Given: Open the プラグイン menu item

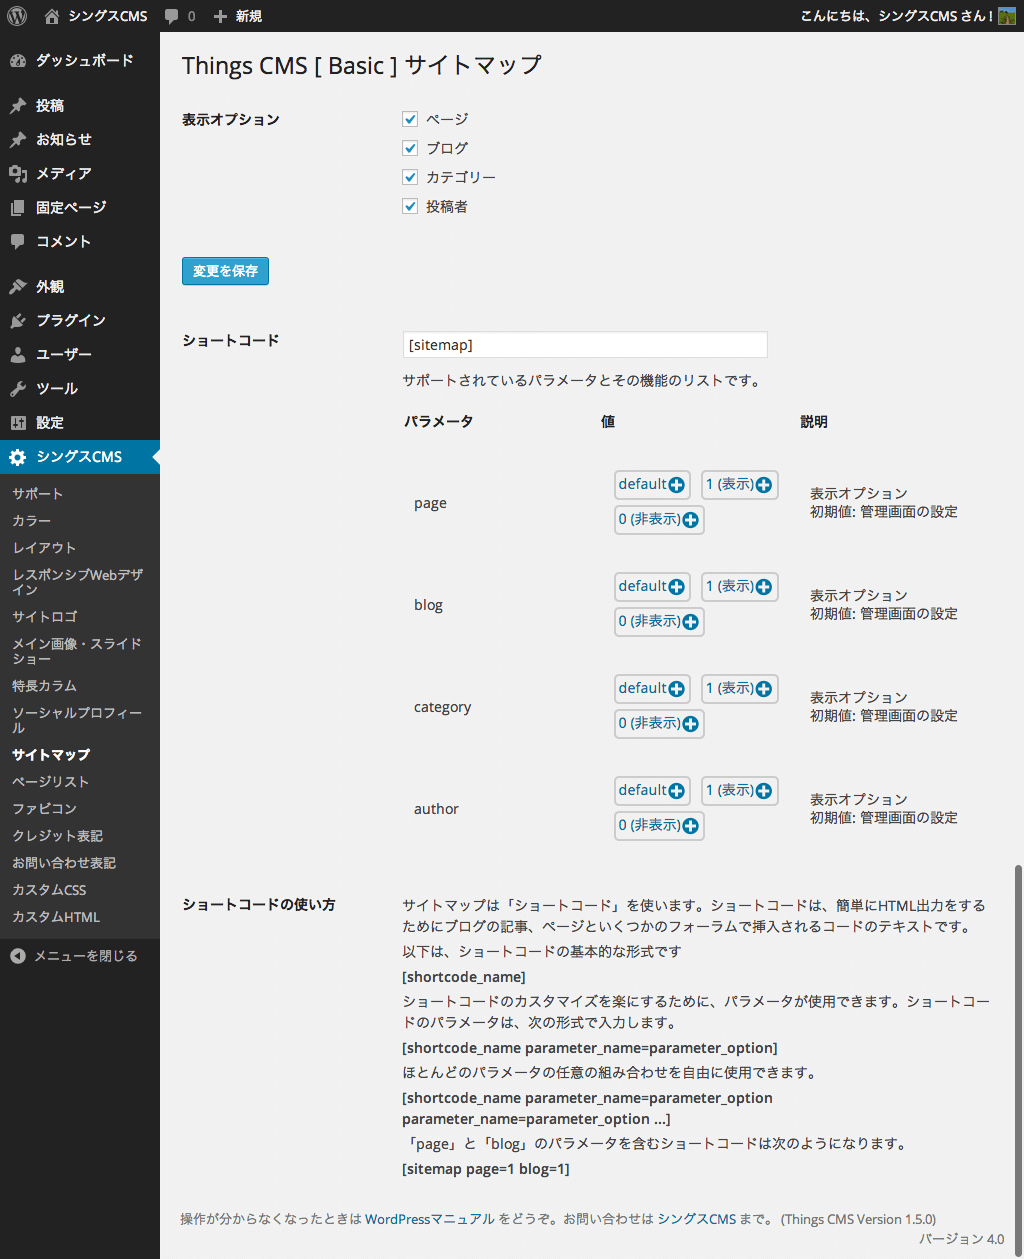Looking at the screenshot, I should (x=80, y=321).
